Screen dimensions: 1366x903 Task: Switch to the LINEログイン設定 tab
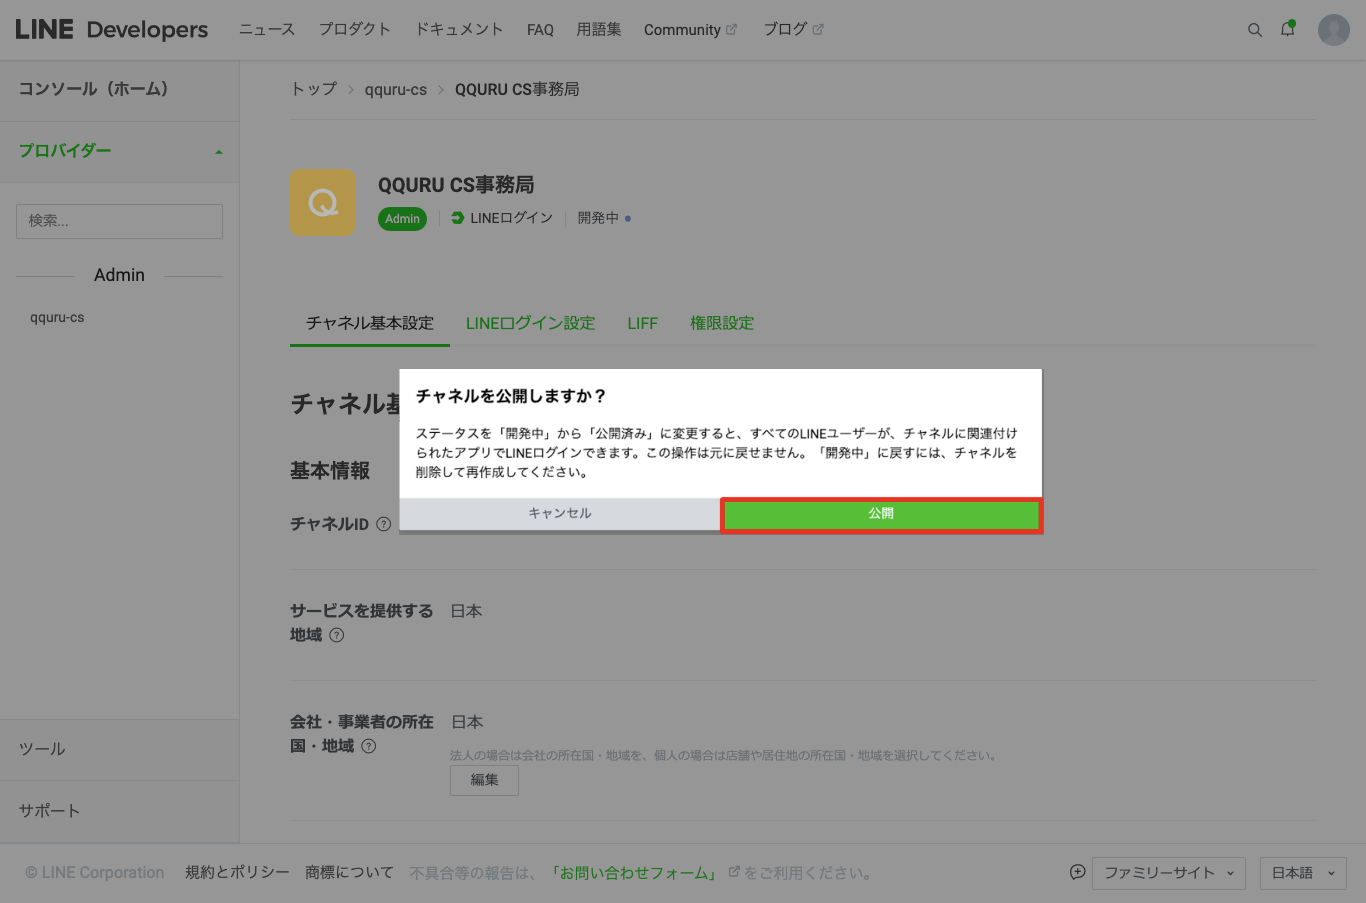pos(530,323)
